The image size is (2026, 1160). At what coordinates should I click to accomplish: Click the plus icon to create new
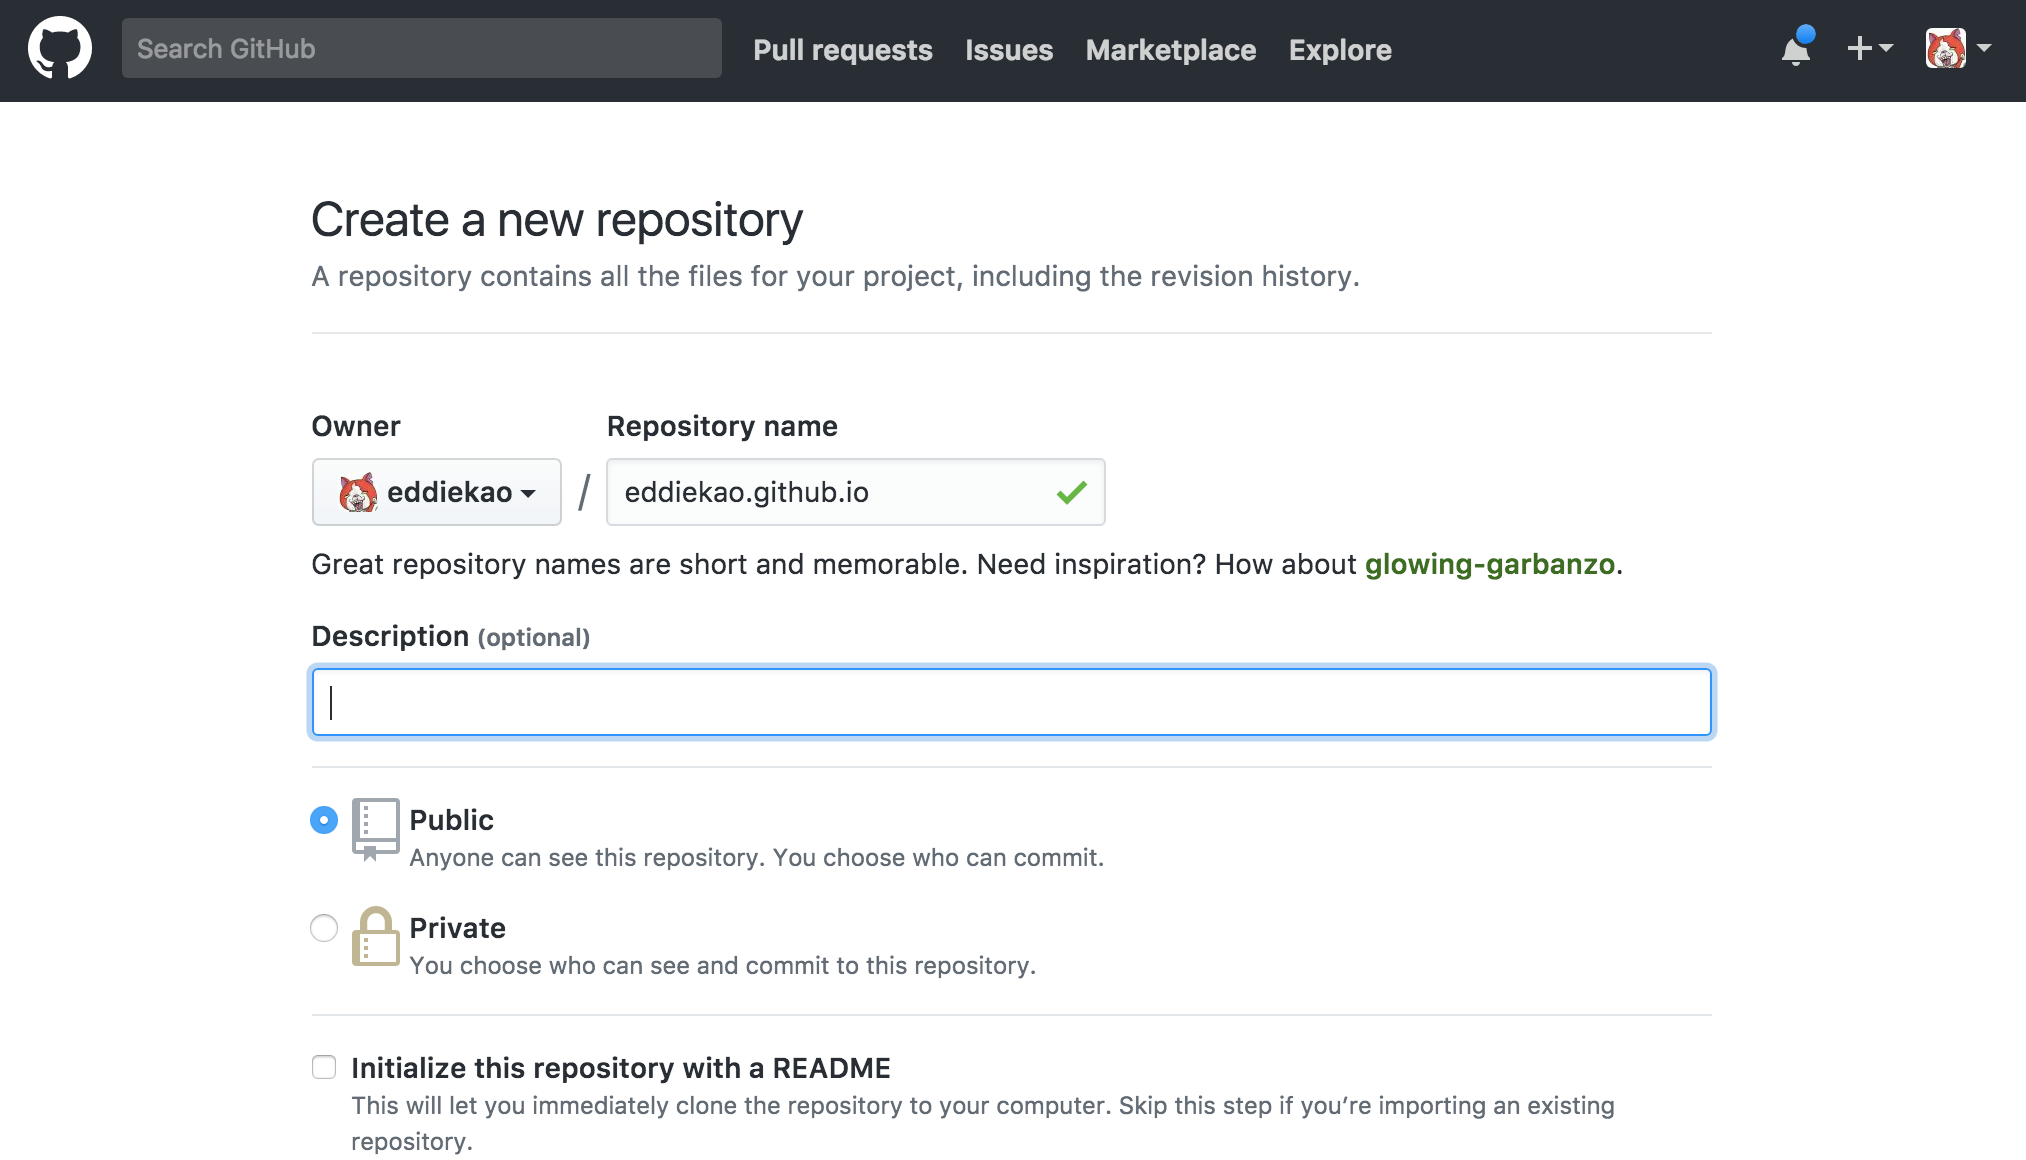point(1860,48)
